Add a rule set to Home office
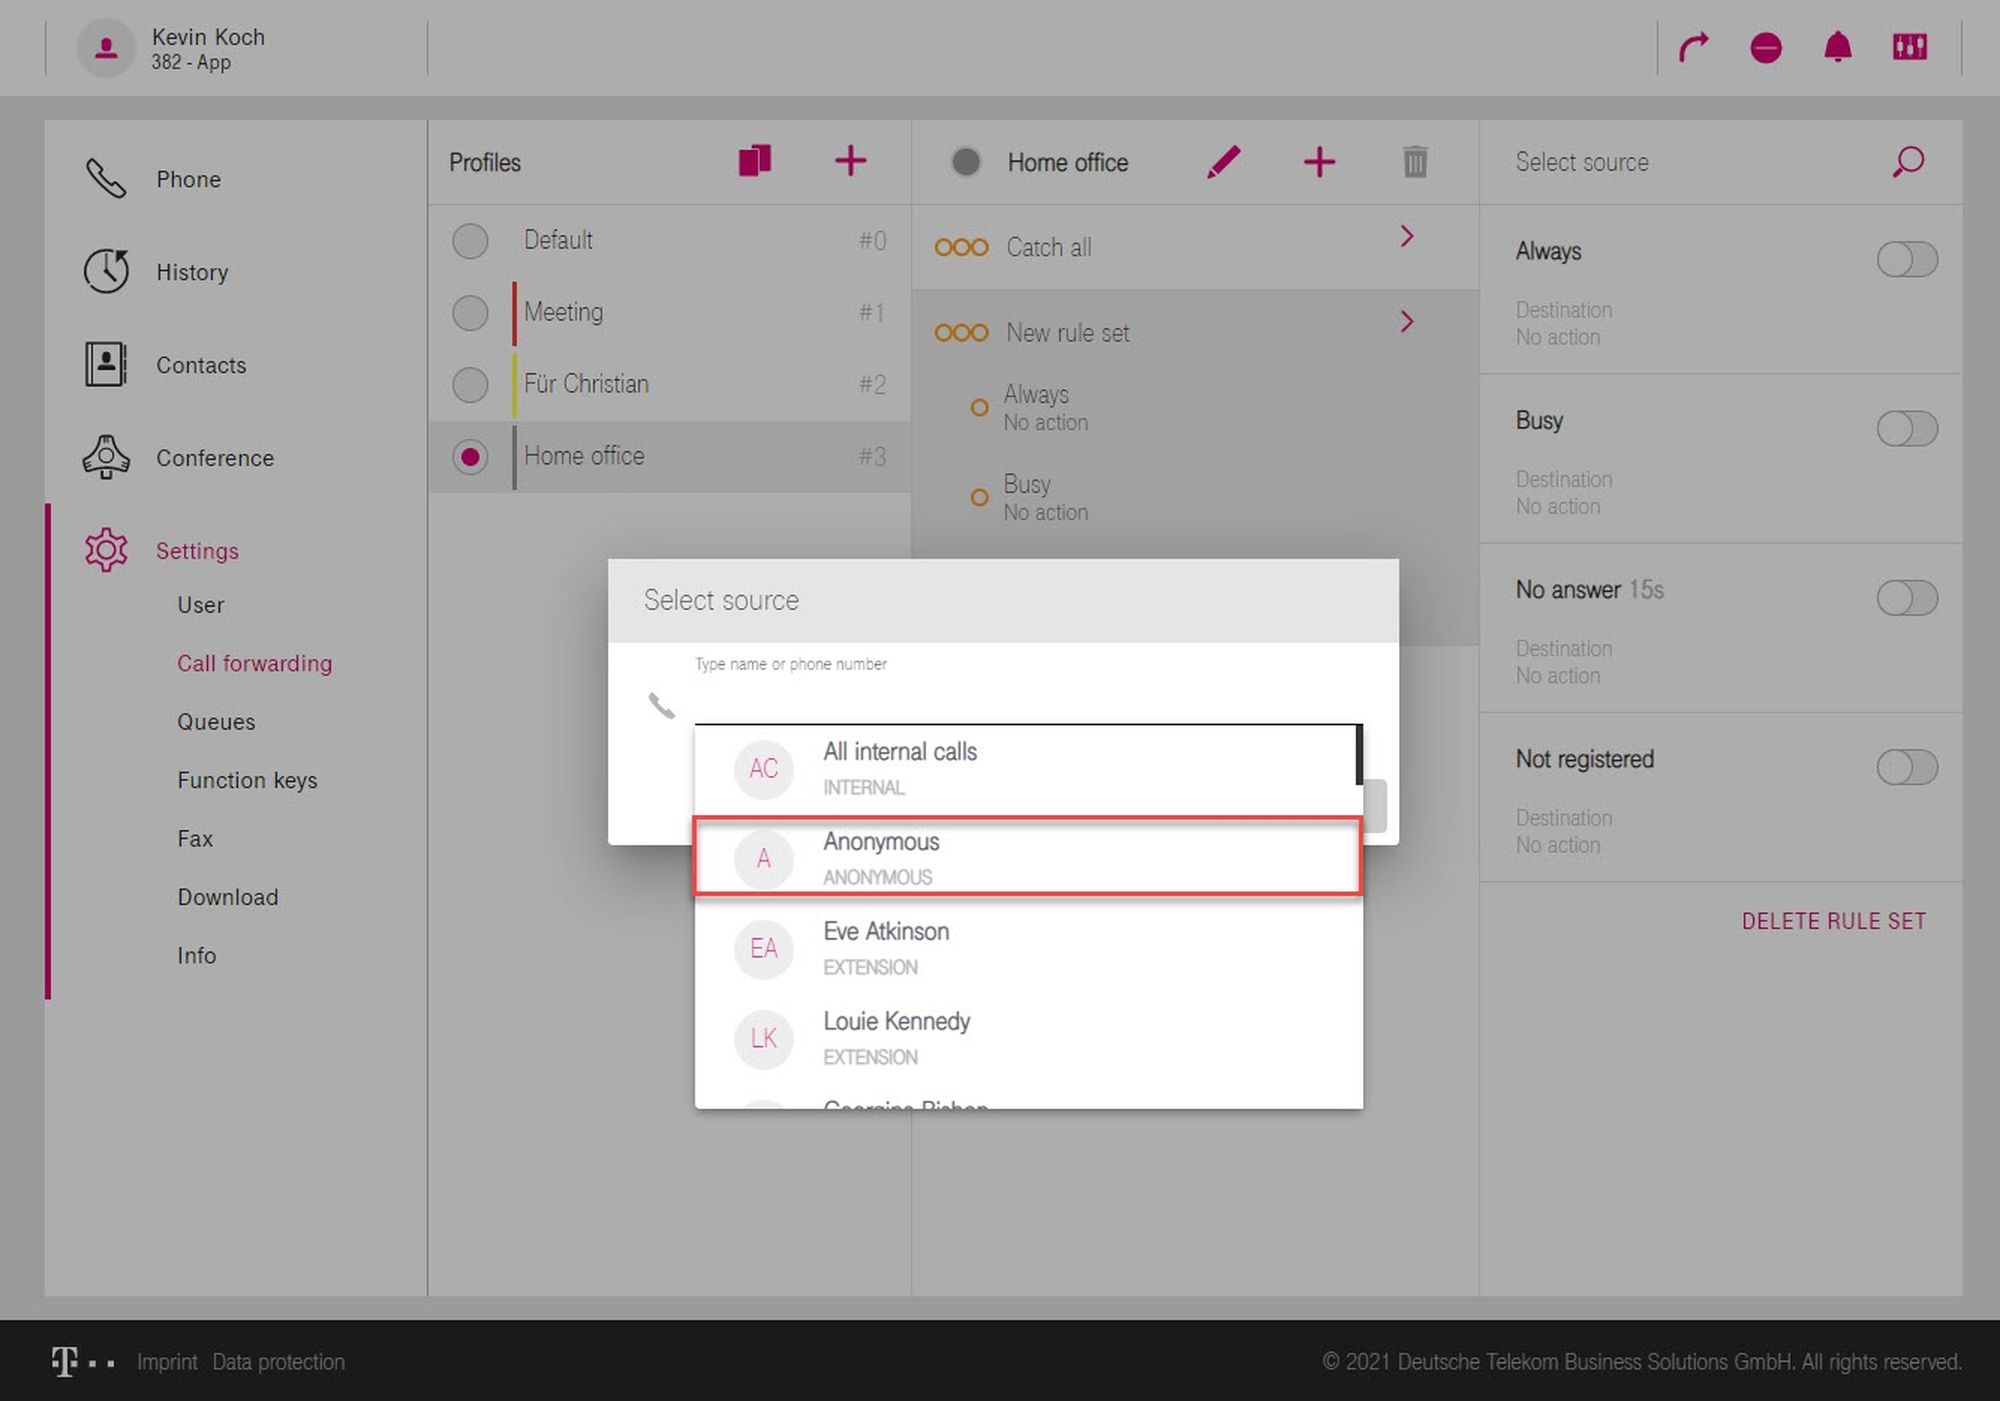 click(x=1319, y=161)
